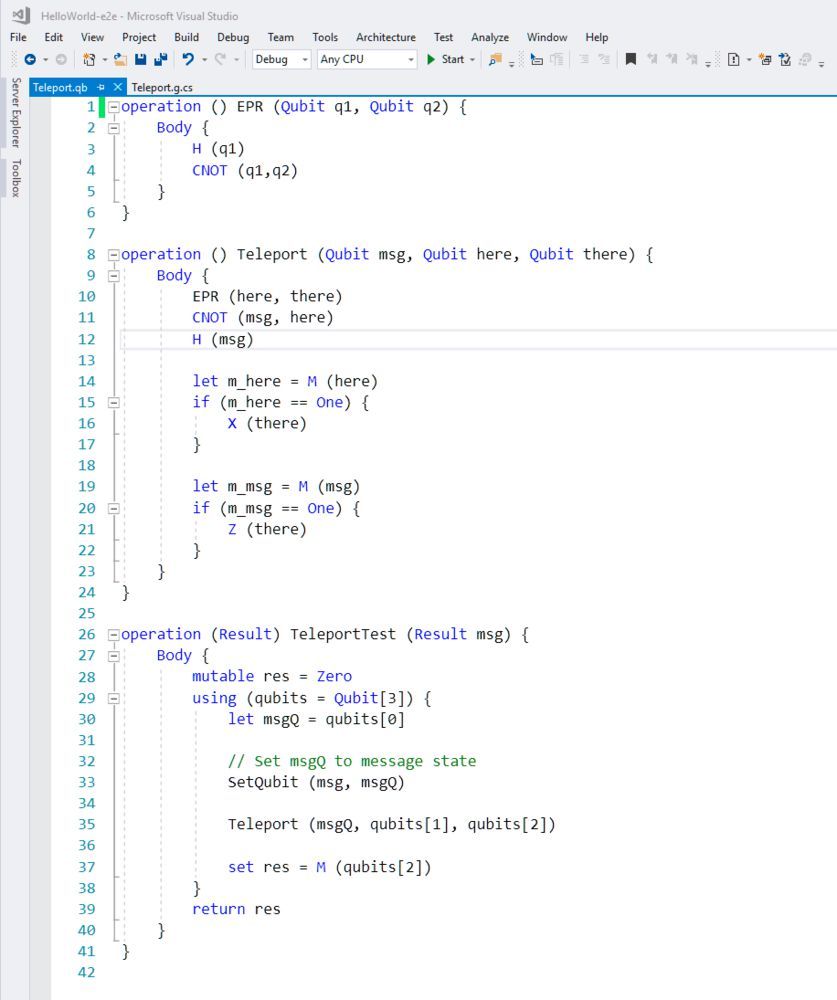Click the Save All icon
Viewport: 837px width, 1000px height.
click(158, 60)
